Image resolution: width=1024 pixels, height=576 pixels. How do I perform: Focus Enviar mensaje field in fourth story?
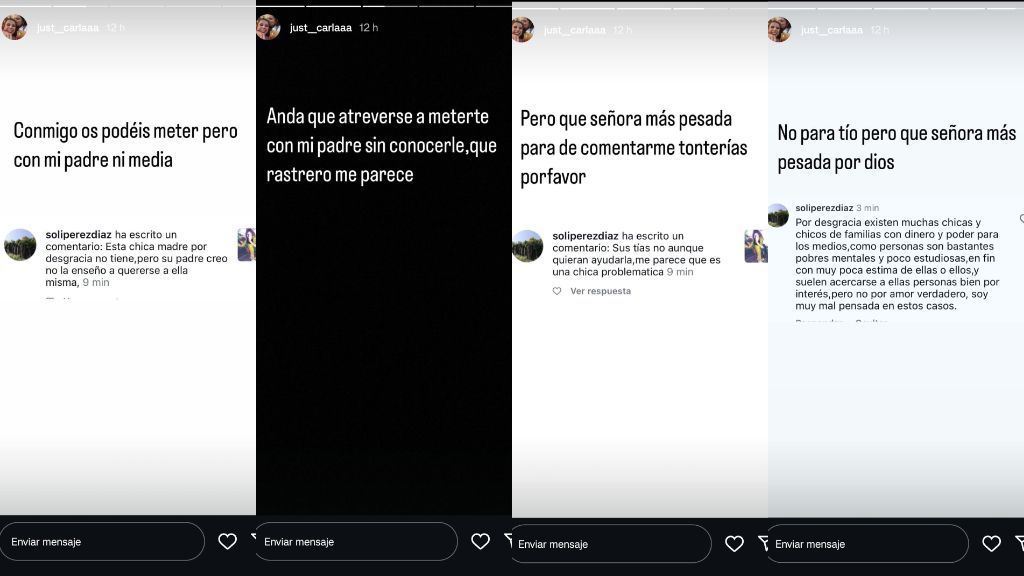(867, 543)
